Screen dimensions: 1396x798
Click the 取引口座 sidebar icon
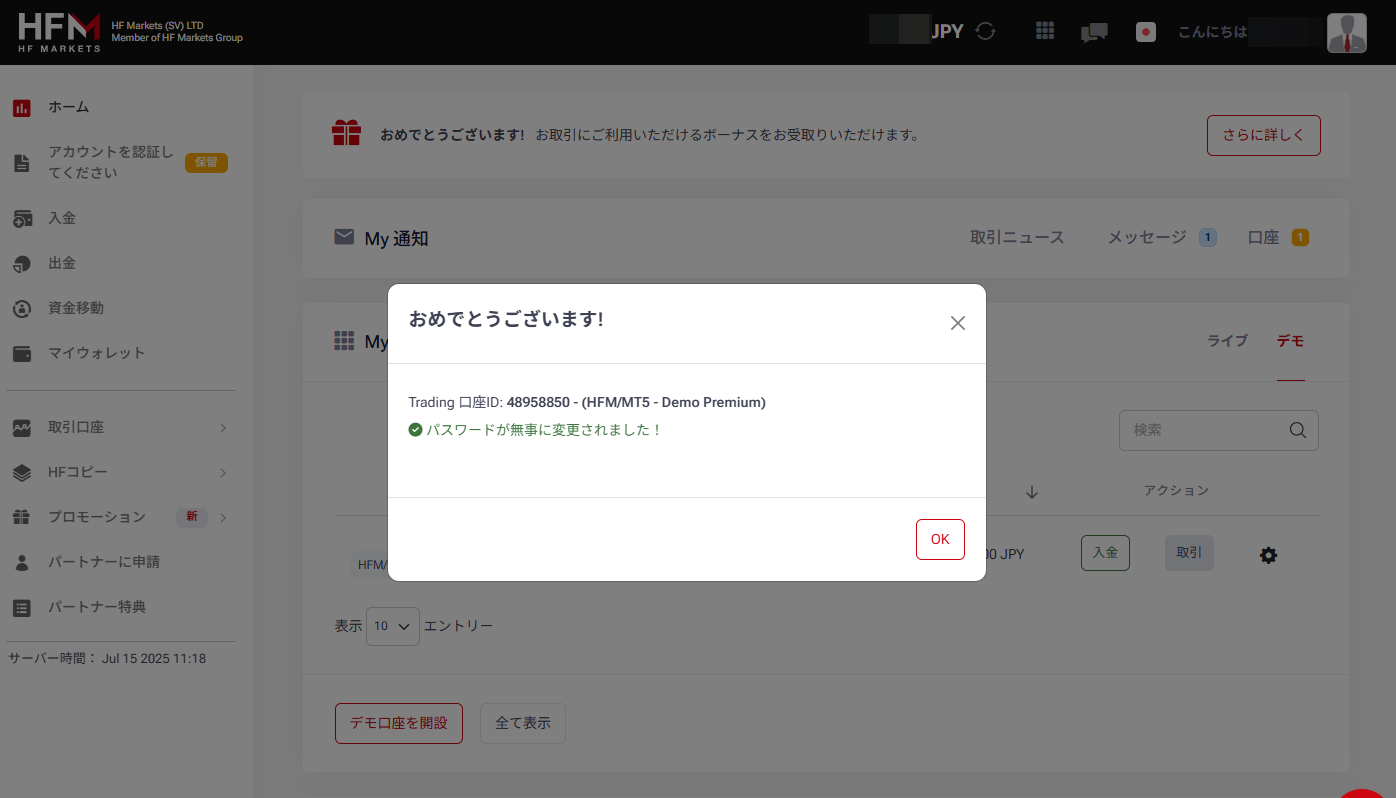click(x=21, y=427)
